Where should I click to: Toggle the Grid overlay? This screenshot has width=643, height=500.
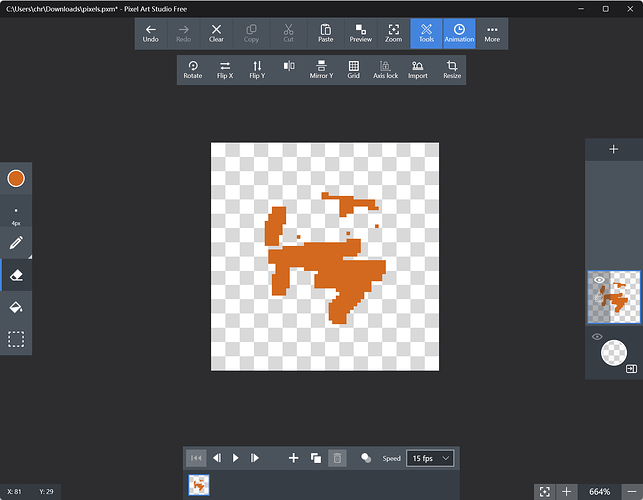click(353, 69)
